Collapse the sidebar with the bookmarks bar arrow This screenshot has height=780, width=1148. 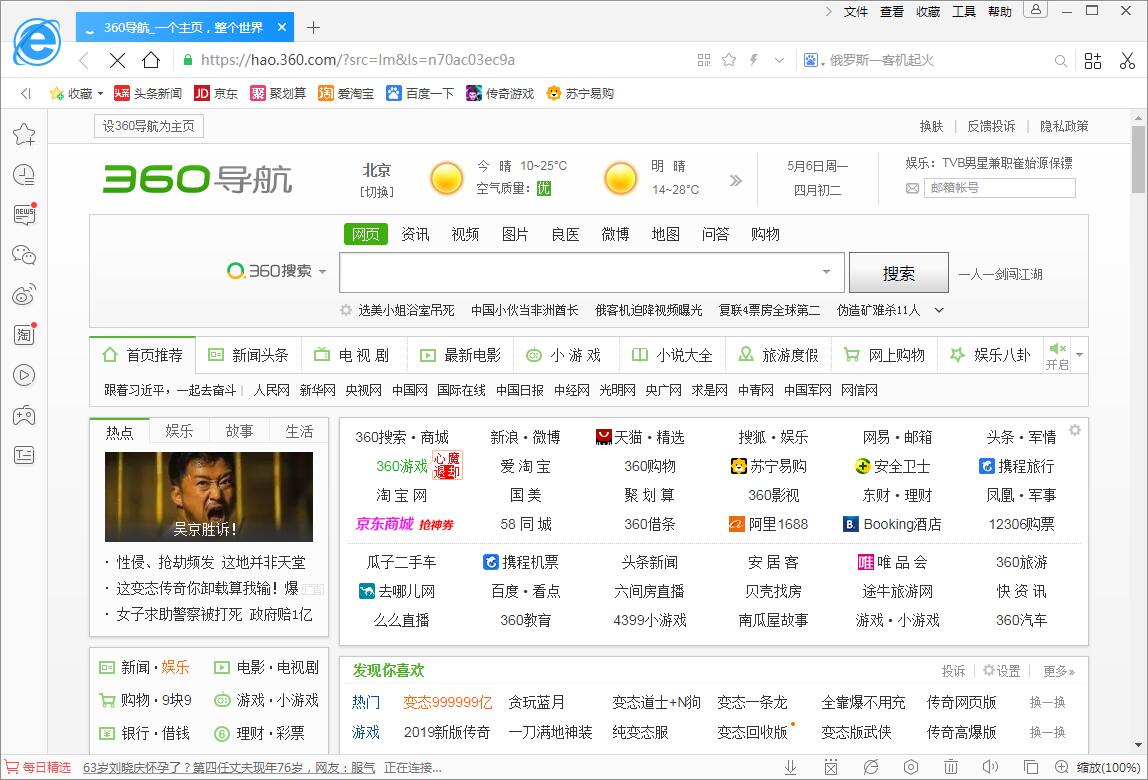(x=26, y=94)
